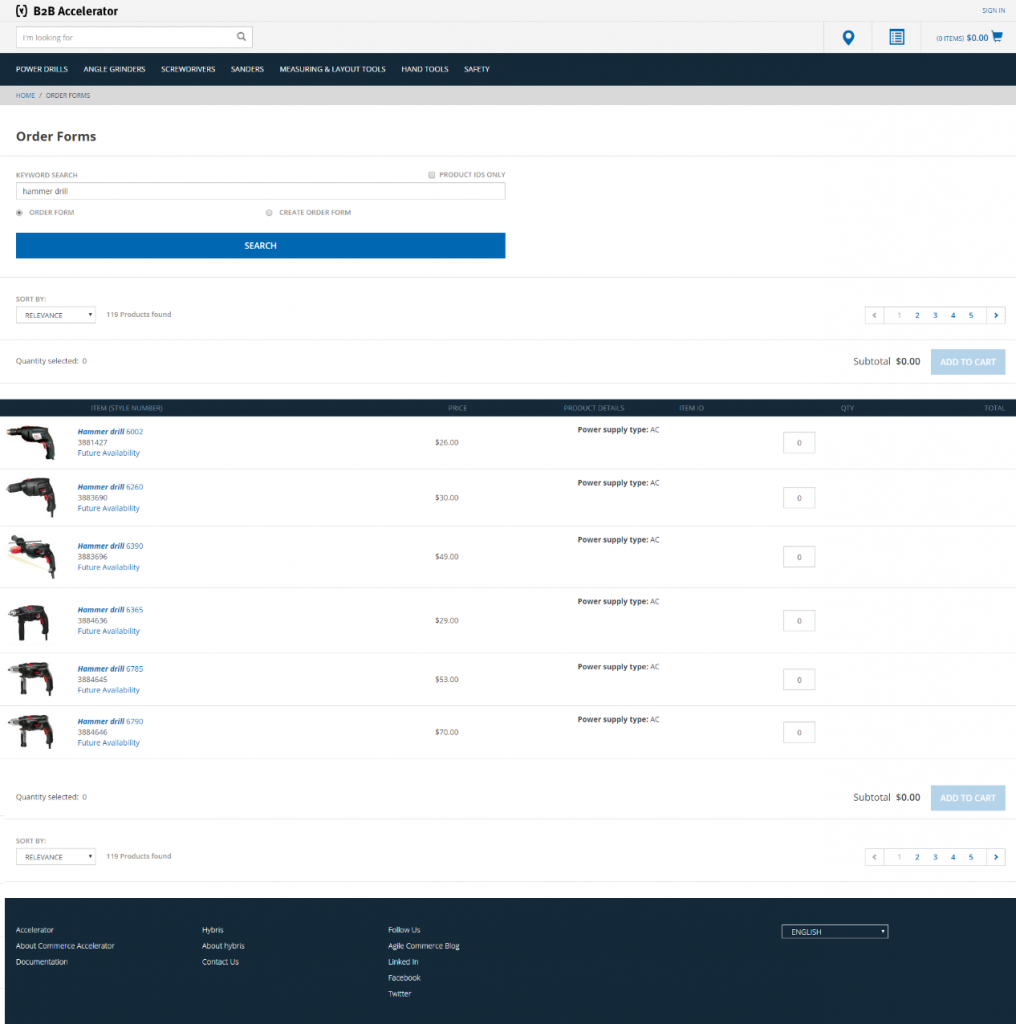1016x1024 pixels.
Task: Go to next page in top pagination
Action: pyautogui.click(x=996, y=315)
